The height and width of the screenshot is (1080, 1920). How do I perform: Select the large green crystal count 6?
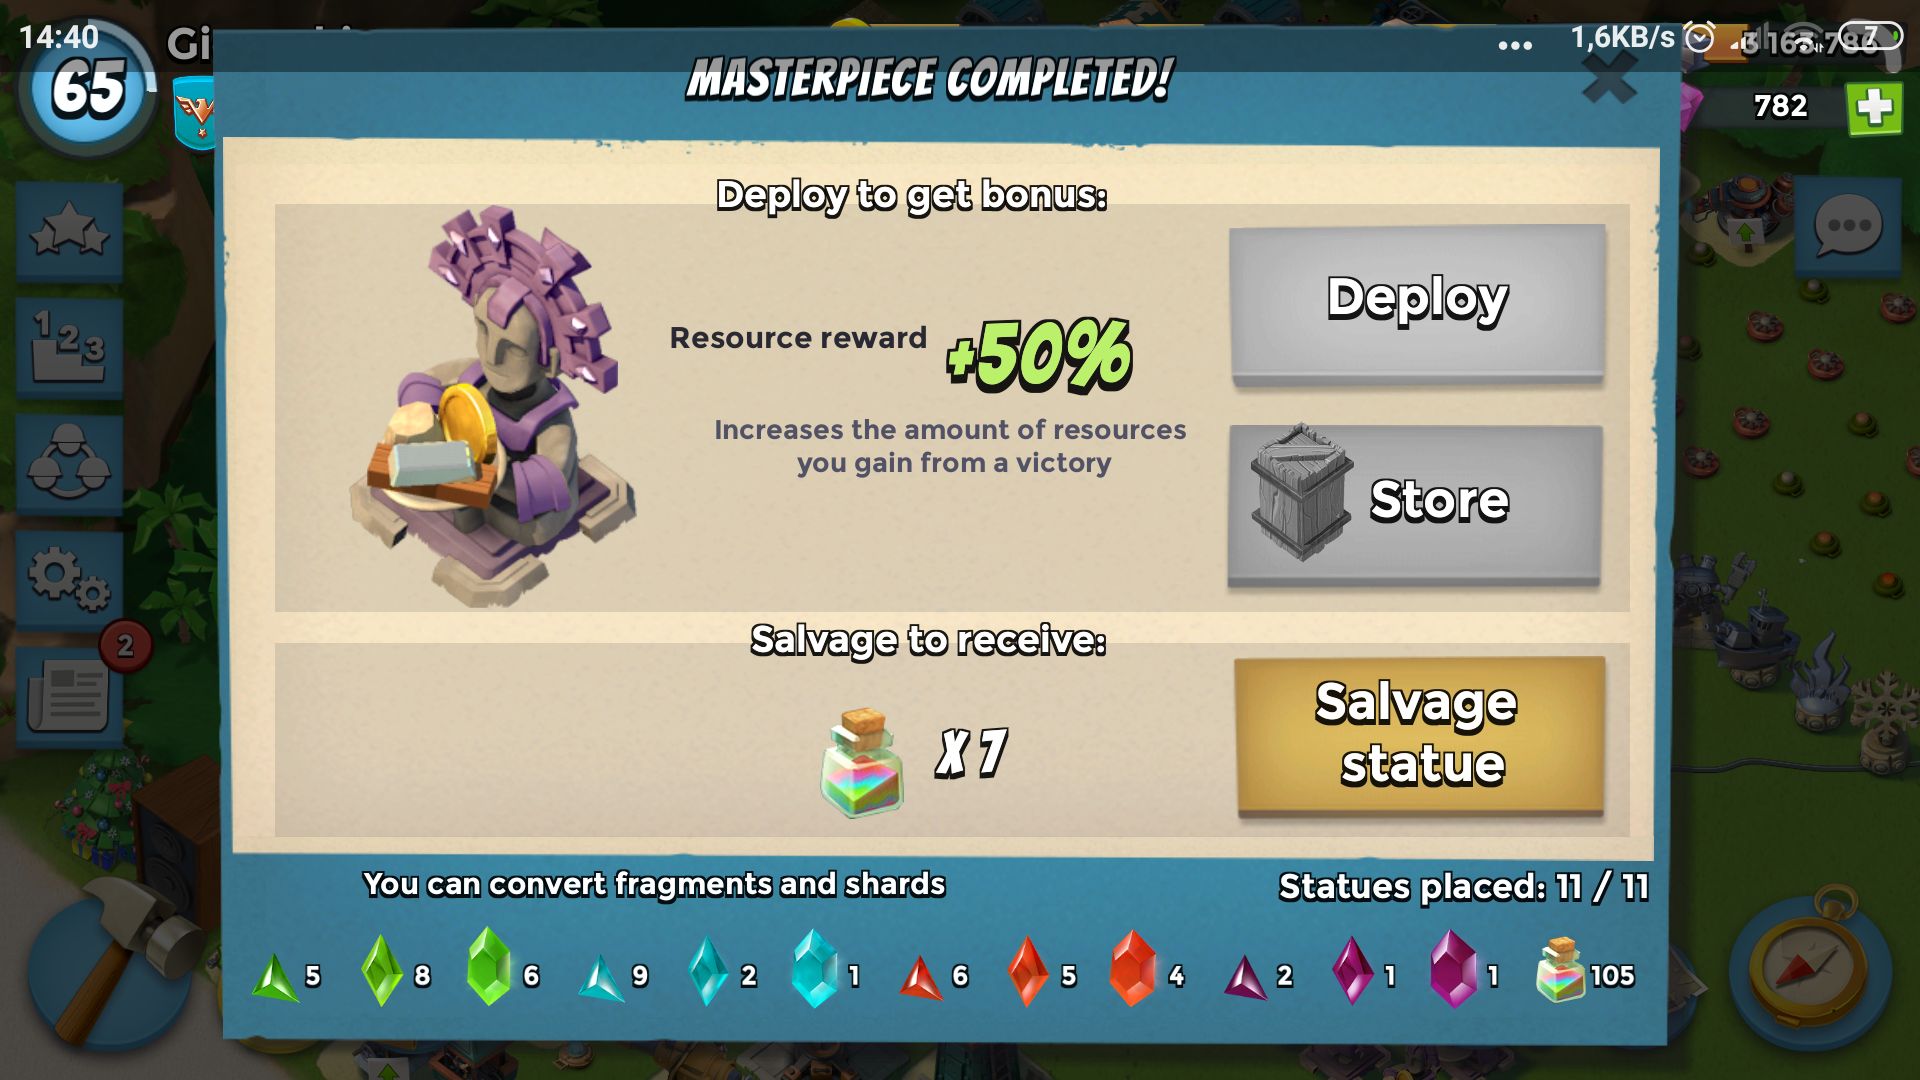489,966
